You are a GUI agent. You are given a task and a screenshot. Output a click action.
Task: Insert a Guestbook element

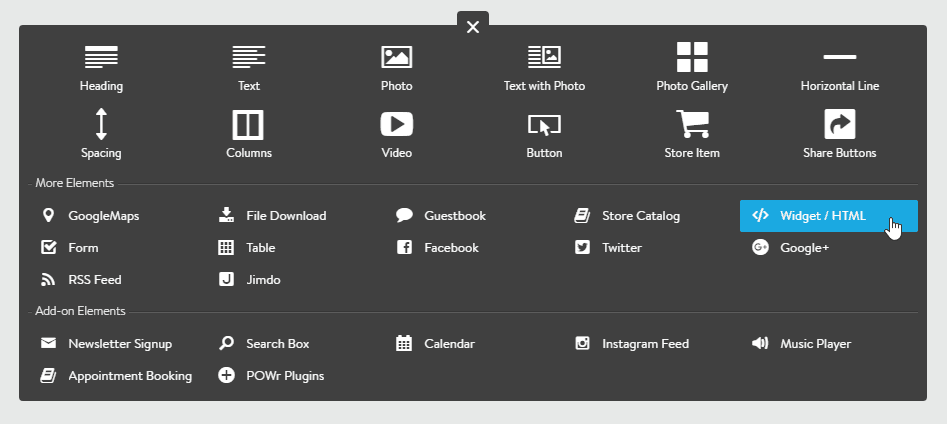point(454,215)
